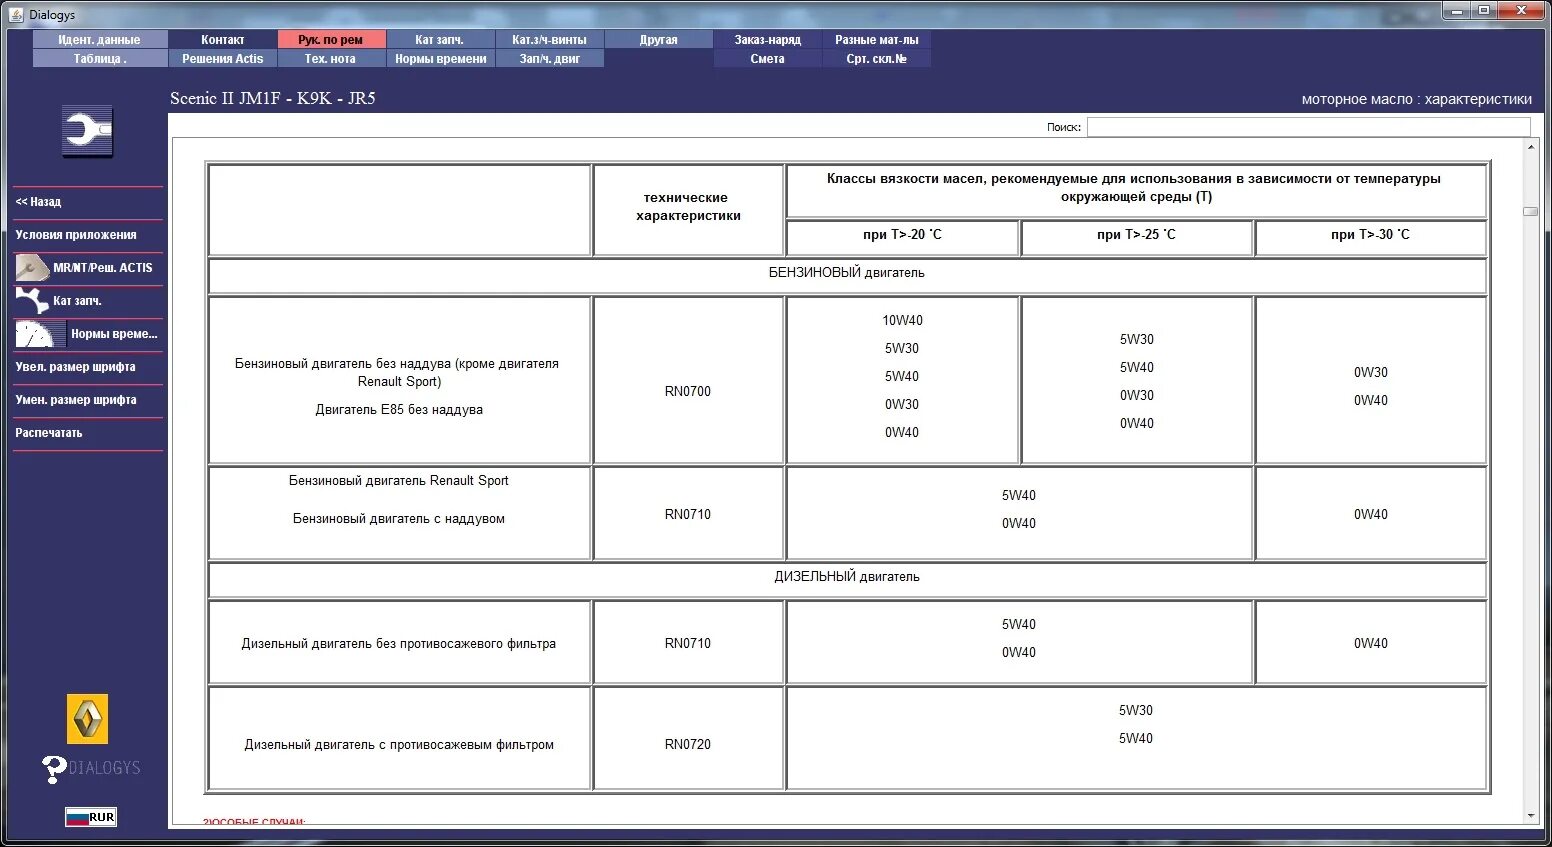This screenshot has height=847, width=1552.
Task: Open the Заказ-наряд tab
Action: (767, 40)
